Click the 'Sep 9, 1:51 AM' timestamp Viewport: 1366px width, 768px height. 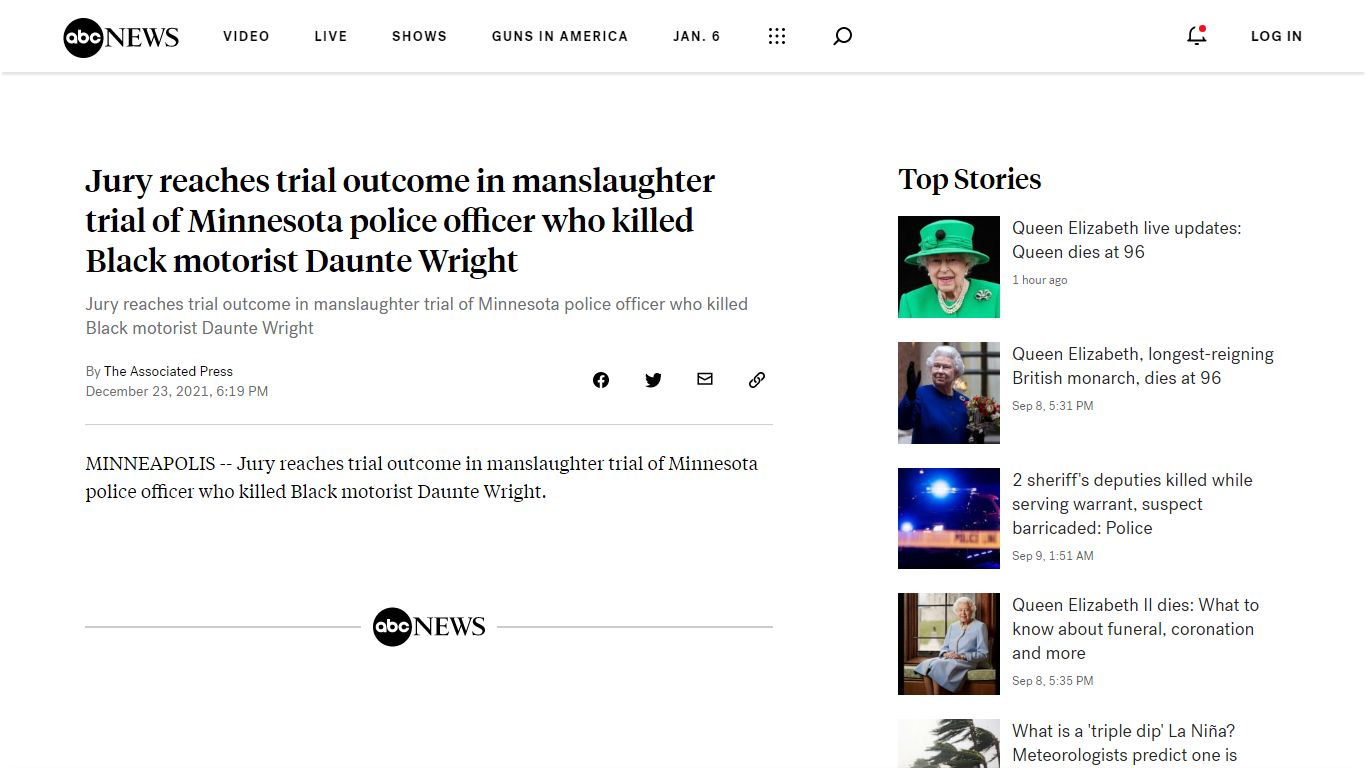(x=1053, y=556)
